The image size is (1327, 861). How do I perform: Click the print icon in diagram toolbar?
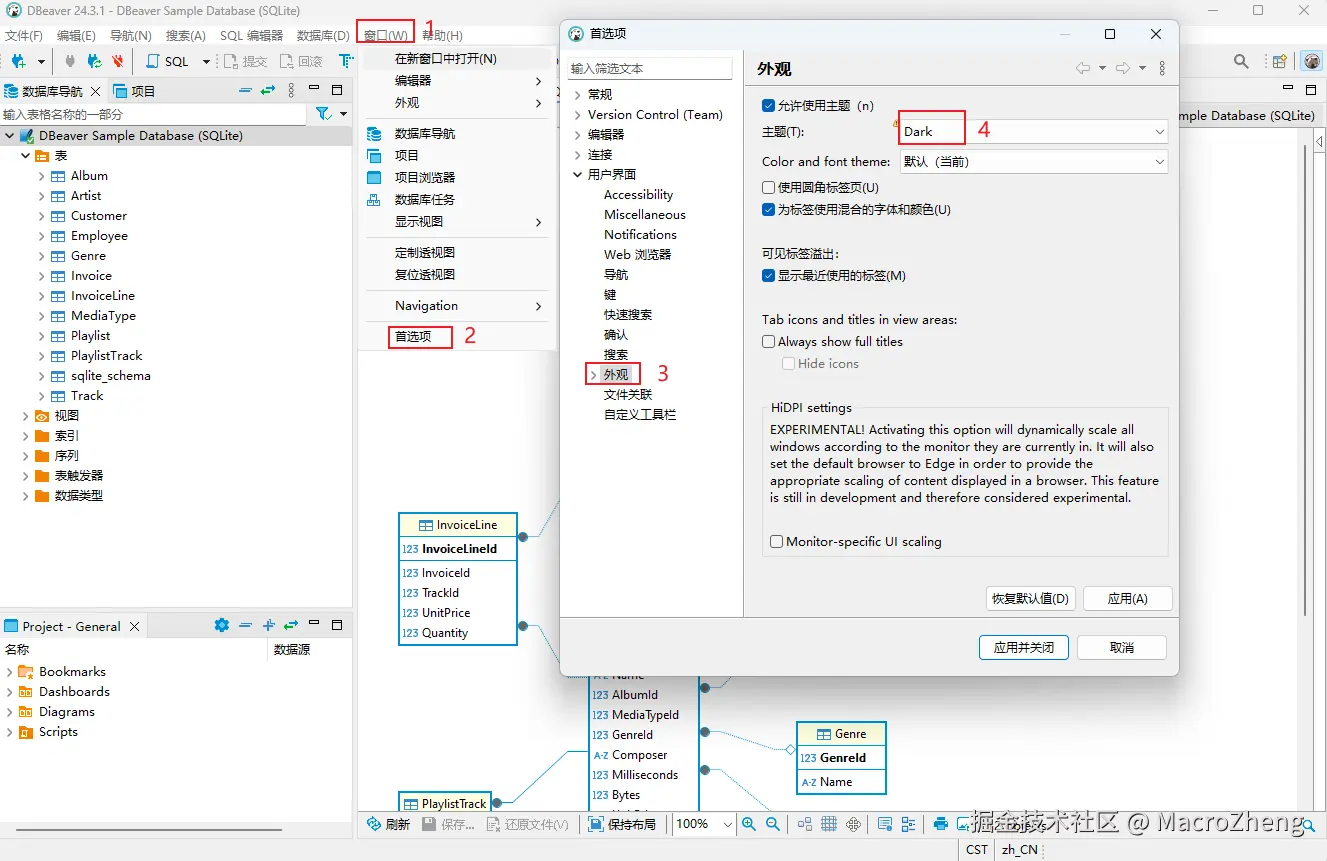[x=941, y=824]
